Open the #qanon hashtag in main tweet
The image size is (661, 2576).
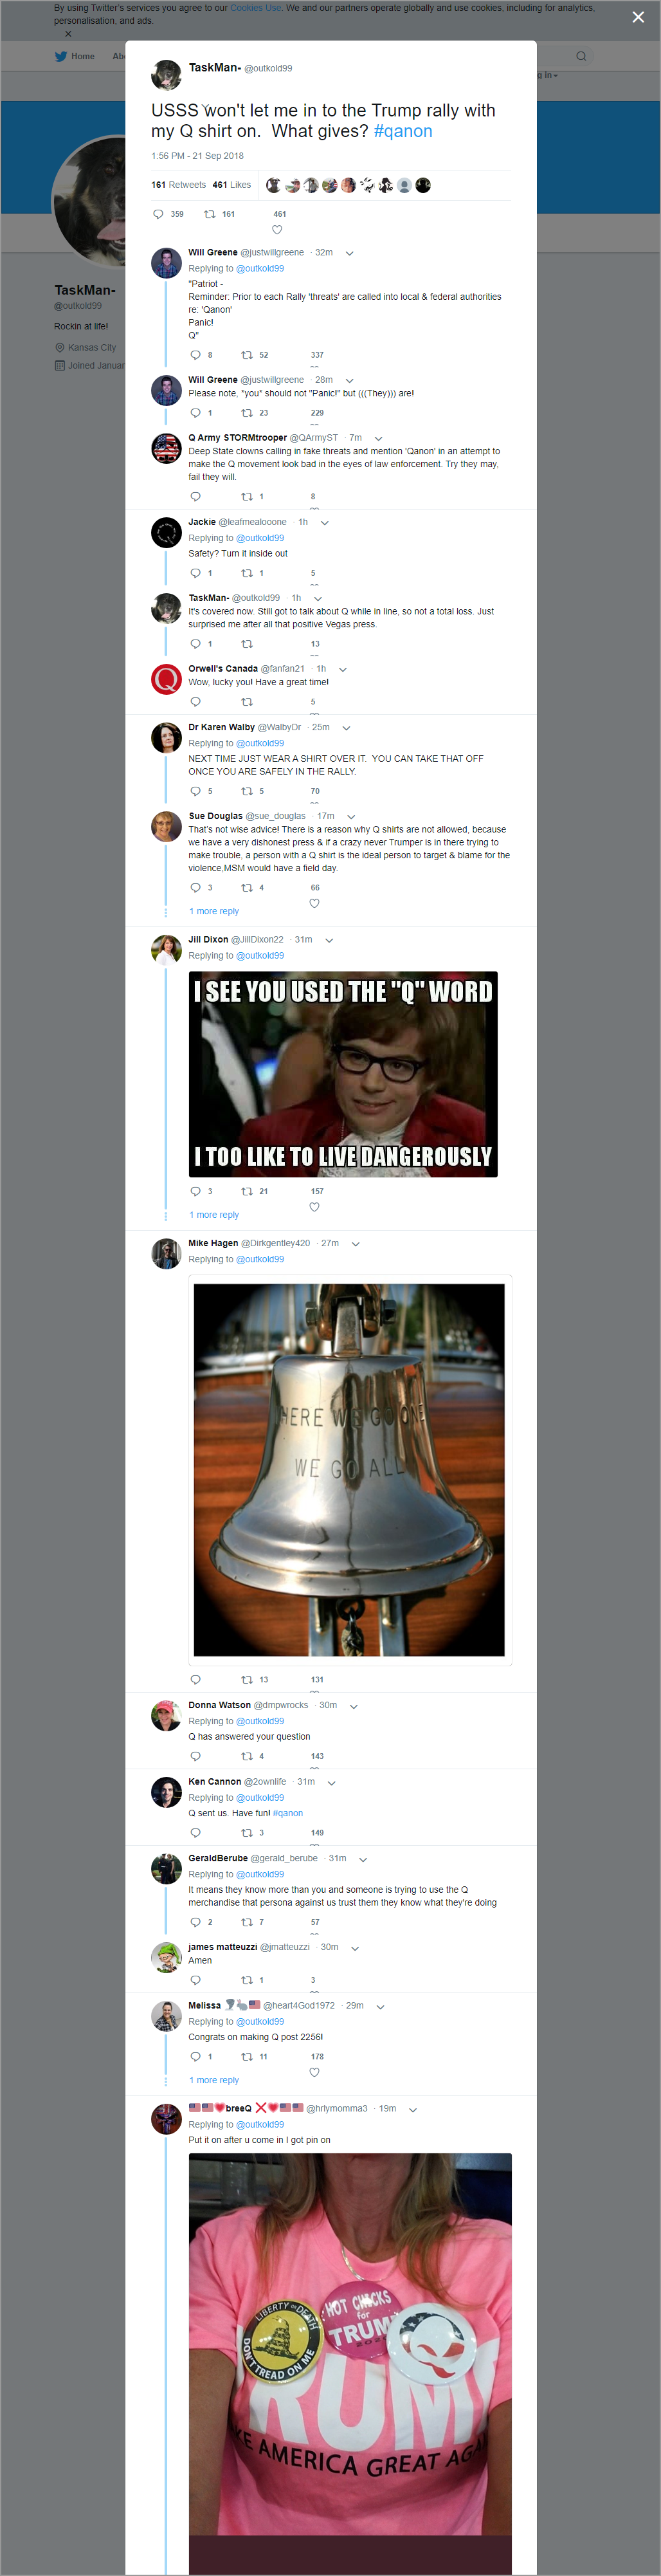point(403,131)
